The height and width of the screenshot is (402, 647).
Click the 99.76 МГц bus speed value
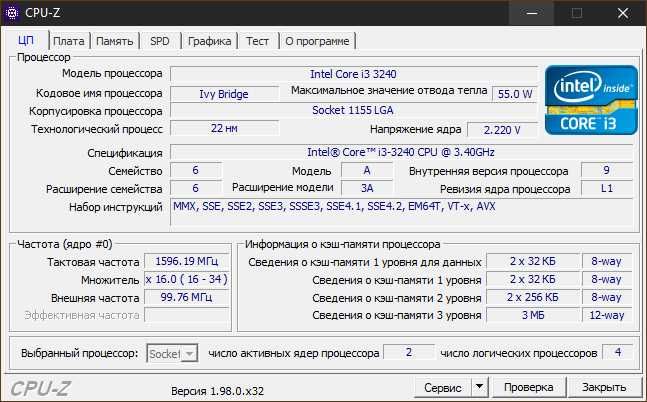point(187,297)
